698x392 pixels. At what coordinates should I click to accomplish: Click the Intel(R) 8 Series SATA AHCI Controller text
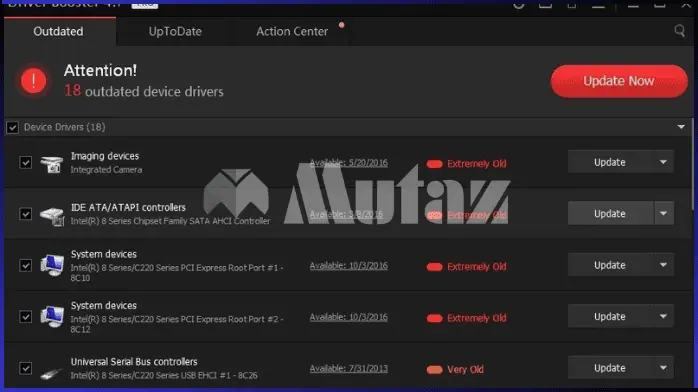tap(170, 221)
